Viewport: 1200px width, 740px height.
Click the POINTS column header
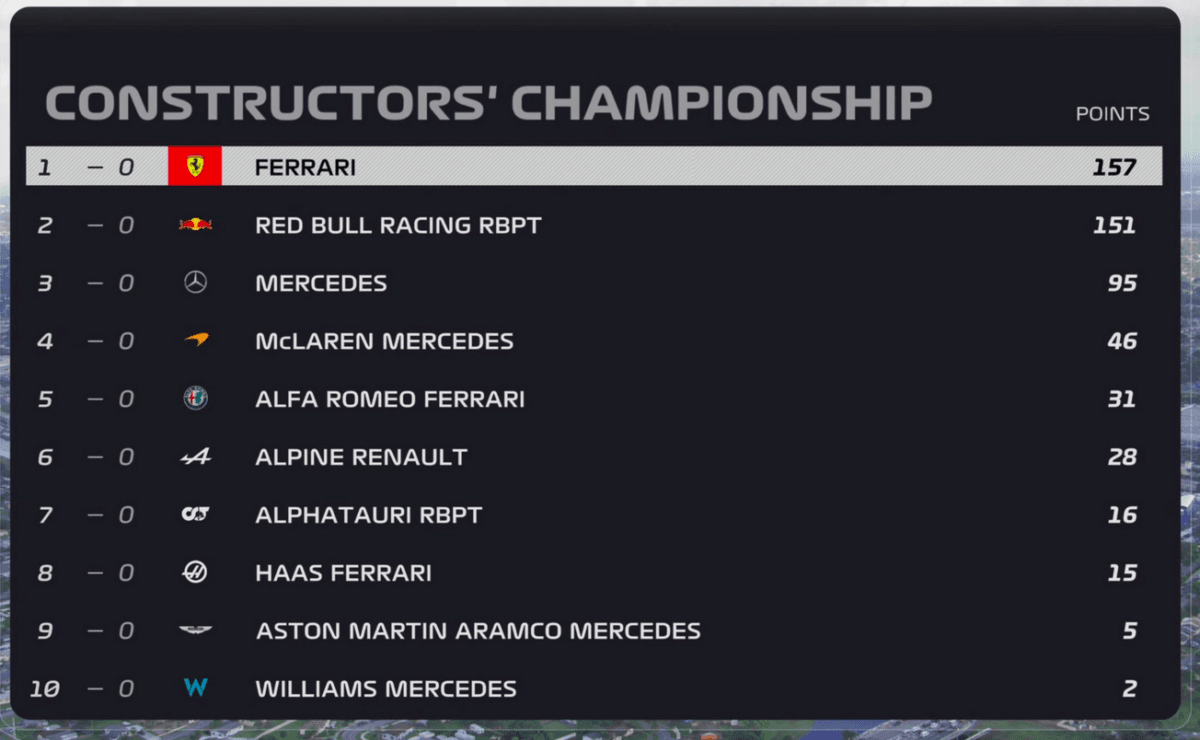click(1112, 114)
